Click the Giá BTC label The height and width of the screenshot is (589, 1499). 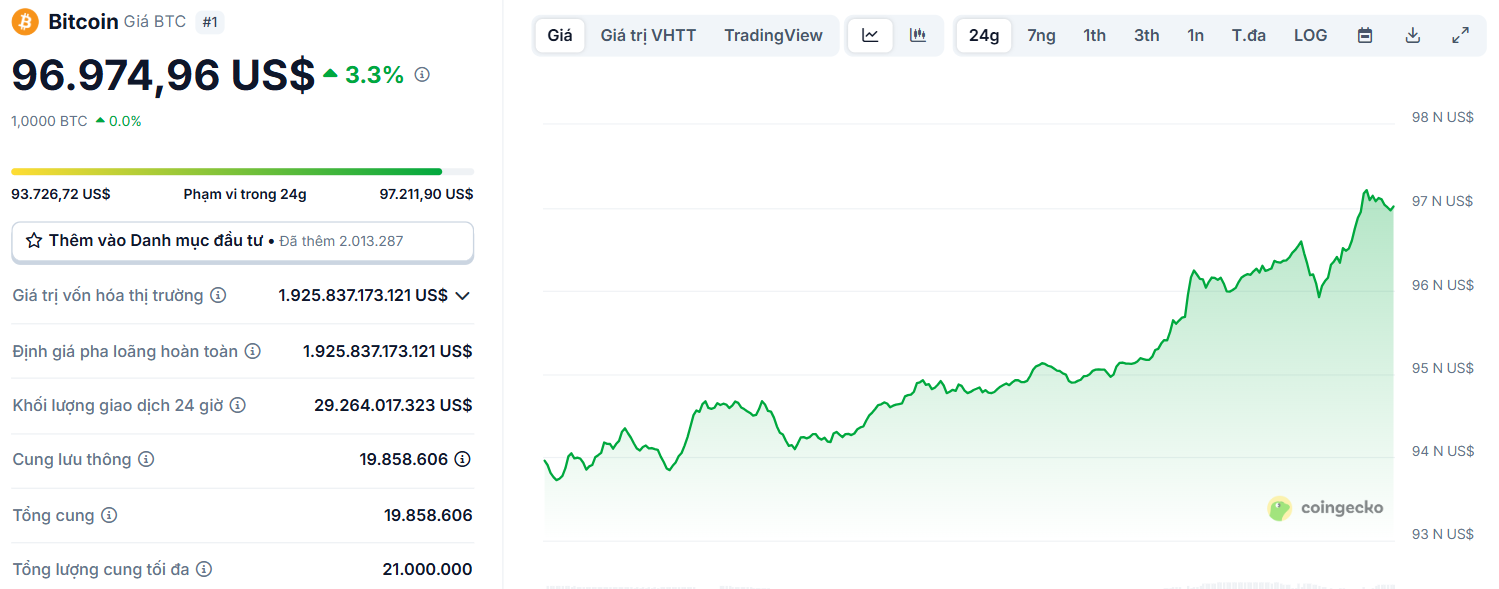[x=155, y=21]
